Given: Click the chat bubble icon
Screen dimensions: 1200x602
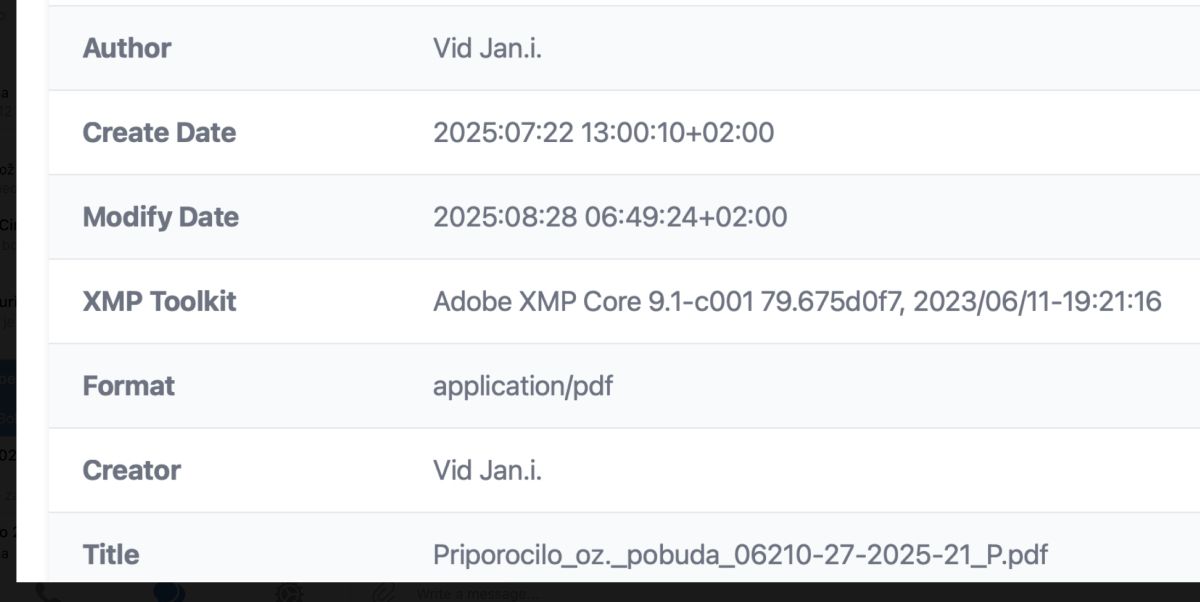Looking at the screenshot, I should coord(168,592).
